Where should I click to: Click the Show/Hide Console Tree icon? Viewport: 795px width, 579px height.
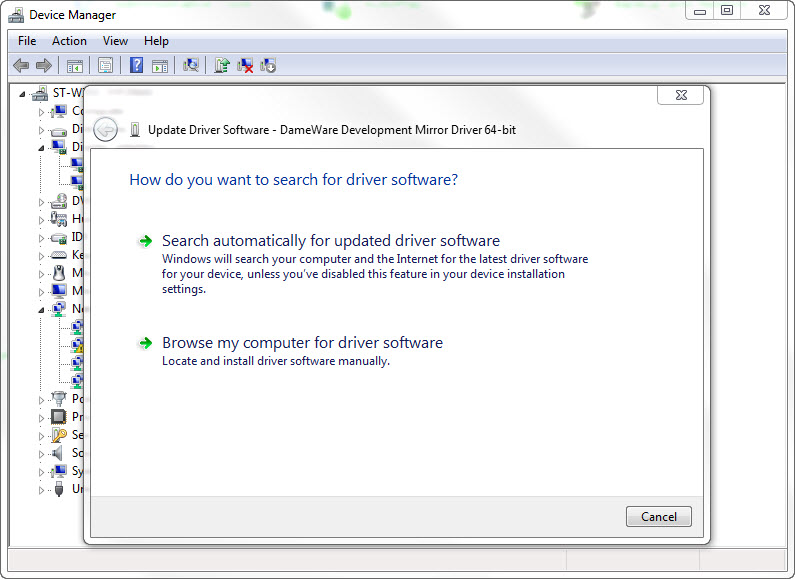[x=74, y=66]
